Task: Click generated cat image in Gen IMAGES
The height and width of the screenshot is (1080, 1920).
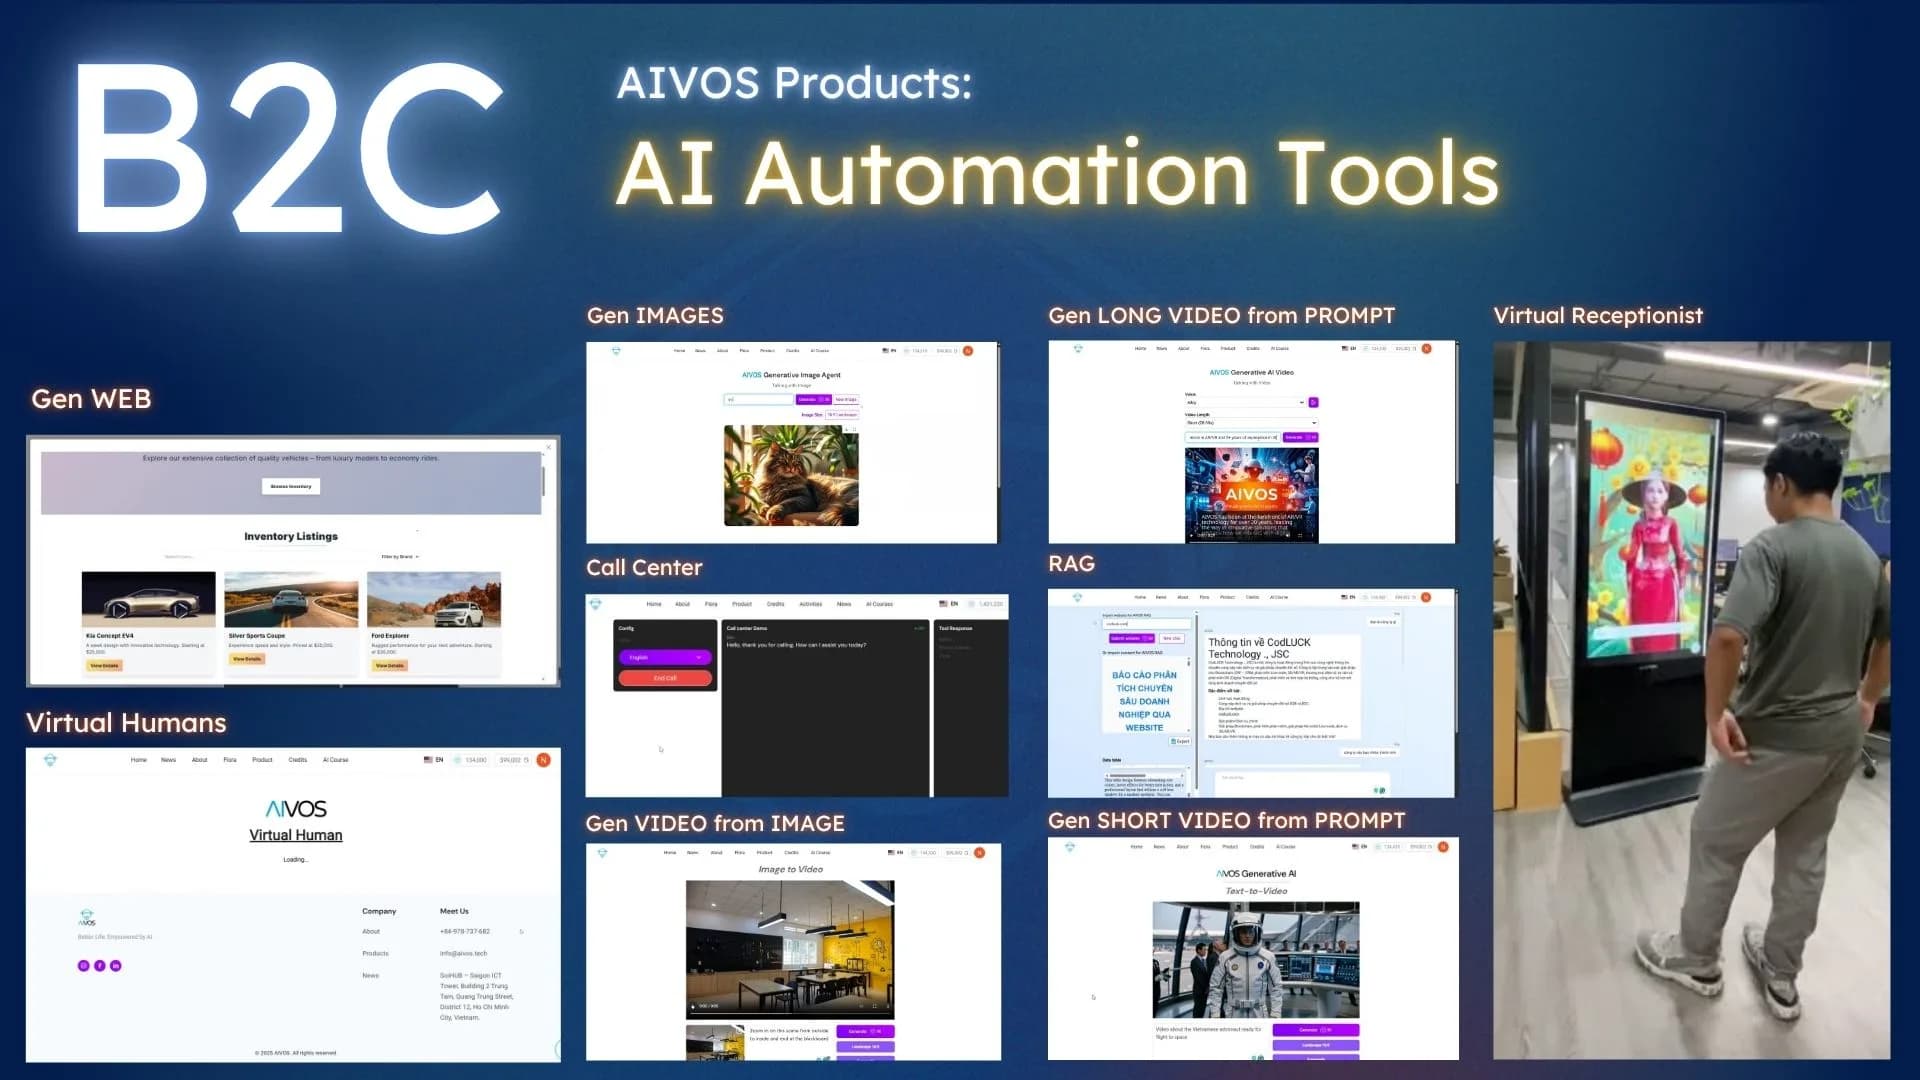Action: tap(791, 476)
